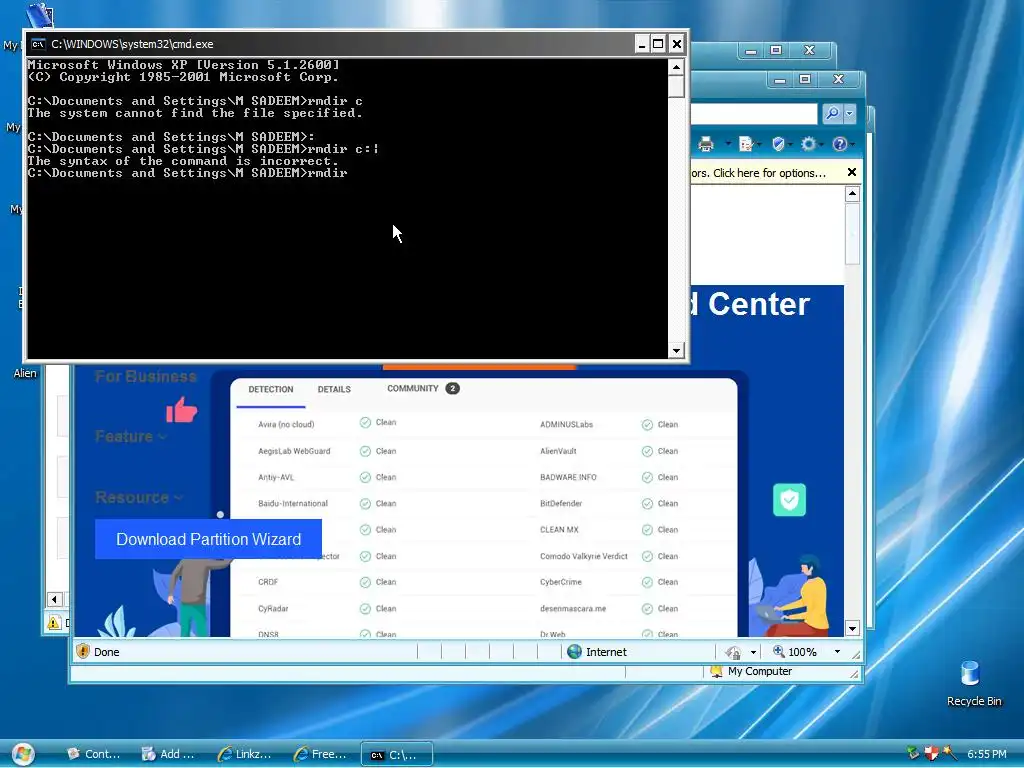Click the third system tray icon
Image resolution: width=1024 pixels, height=768 pixels.
950,754
